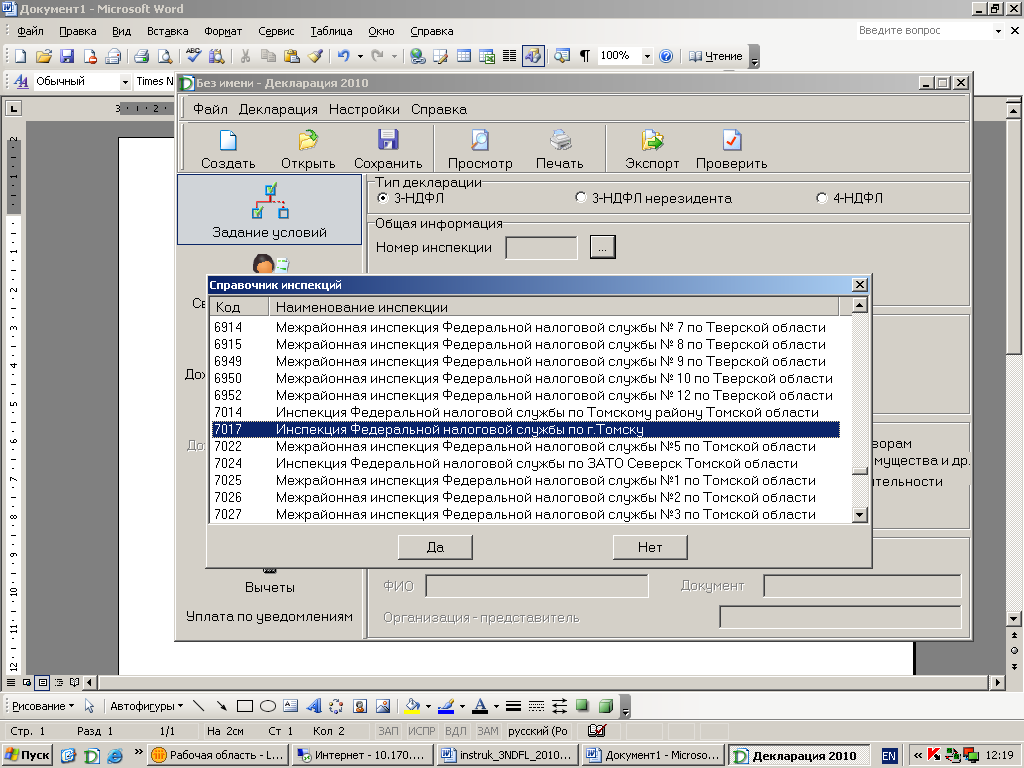Click the Insert Table icon in Word
The height and width of the screenshot is (768, 1024).
tap(464, 56)
